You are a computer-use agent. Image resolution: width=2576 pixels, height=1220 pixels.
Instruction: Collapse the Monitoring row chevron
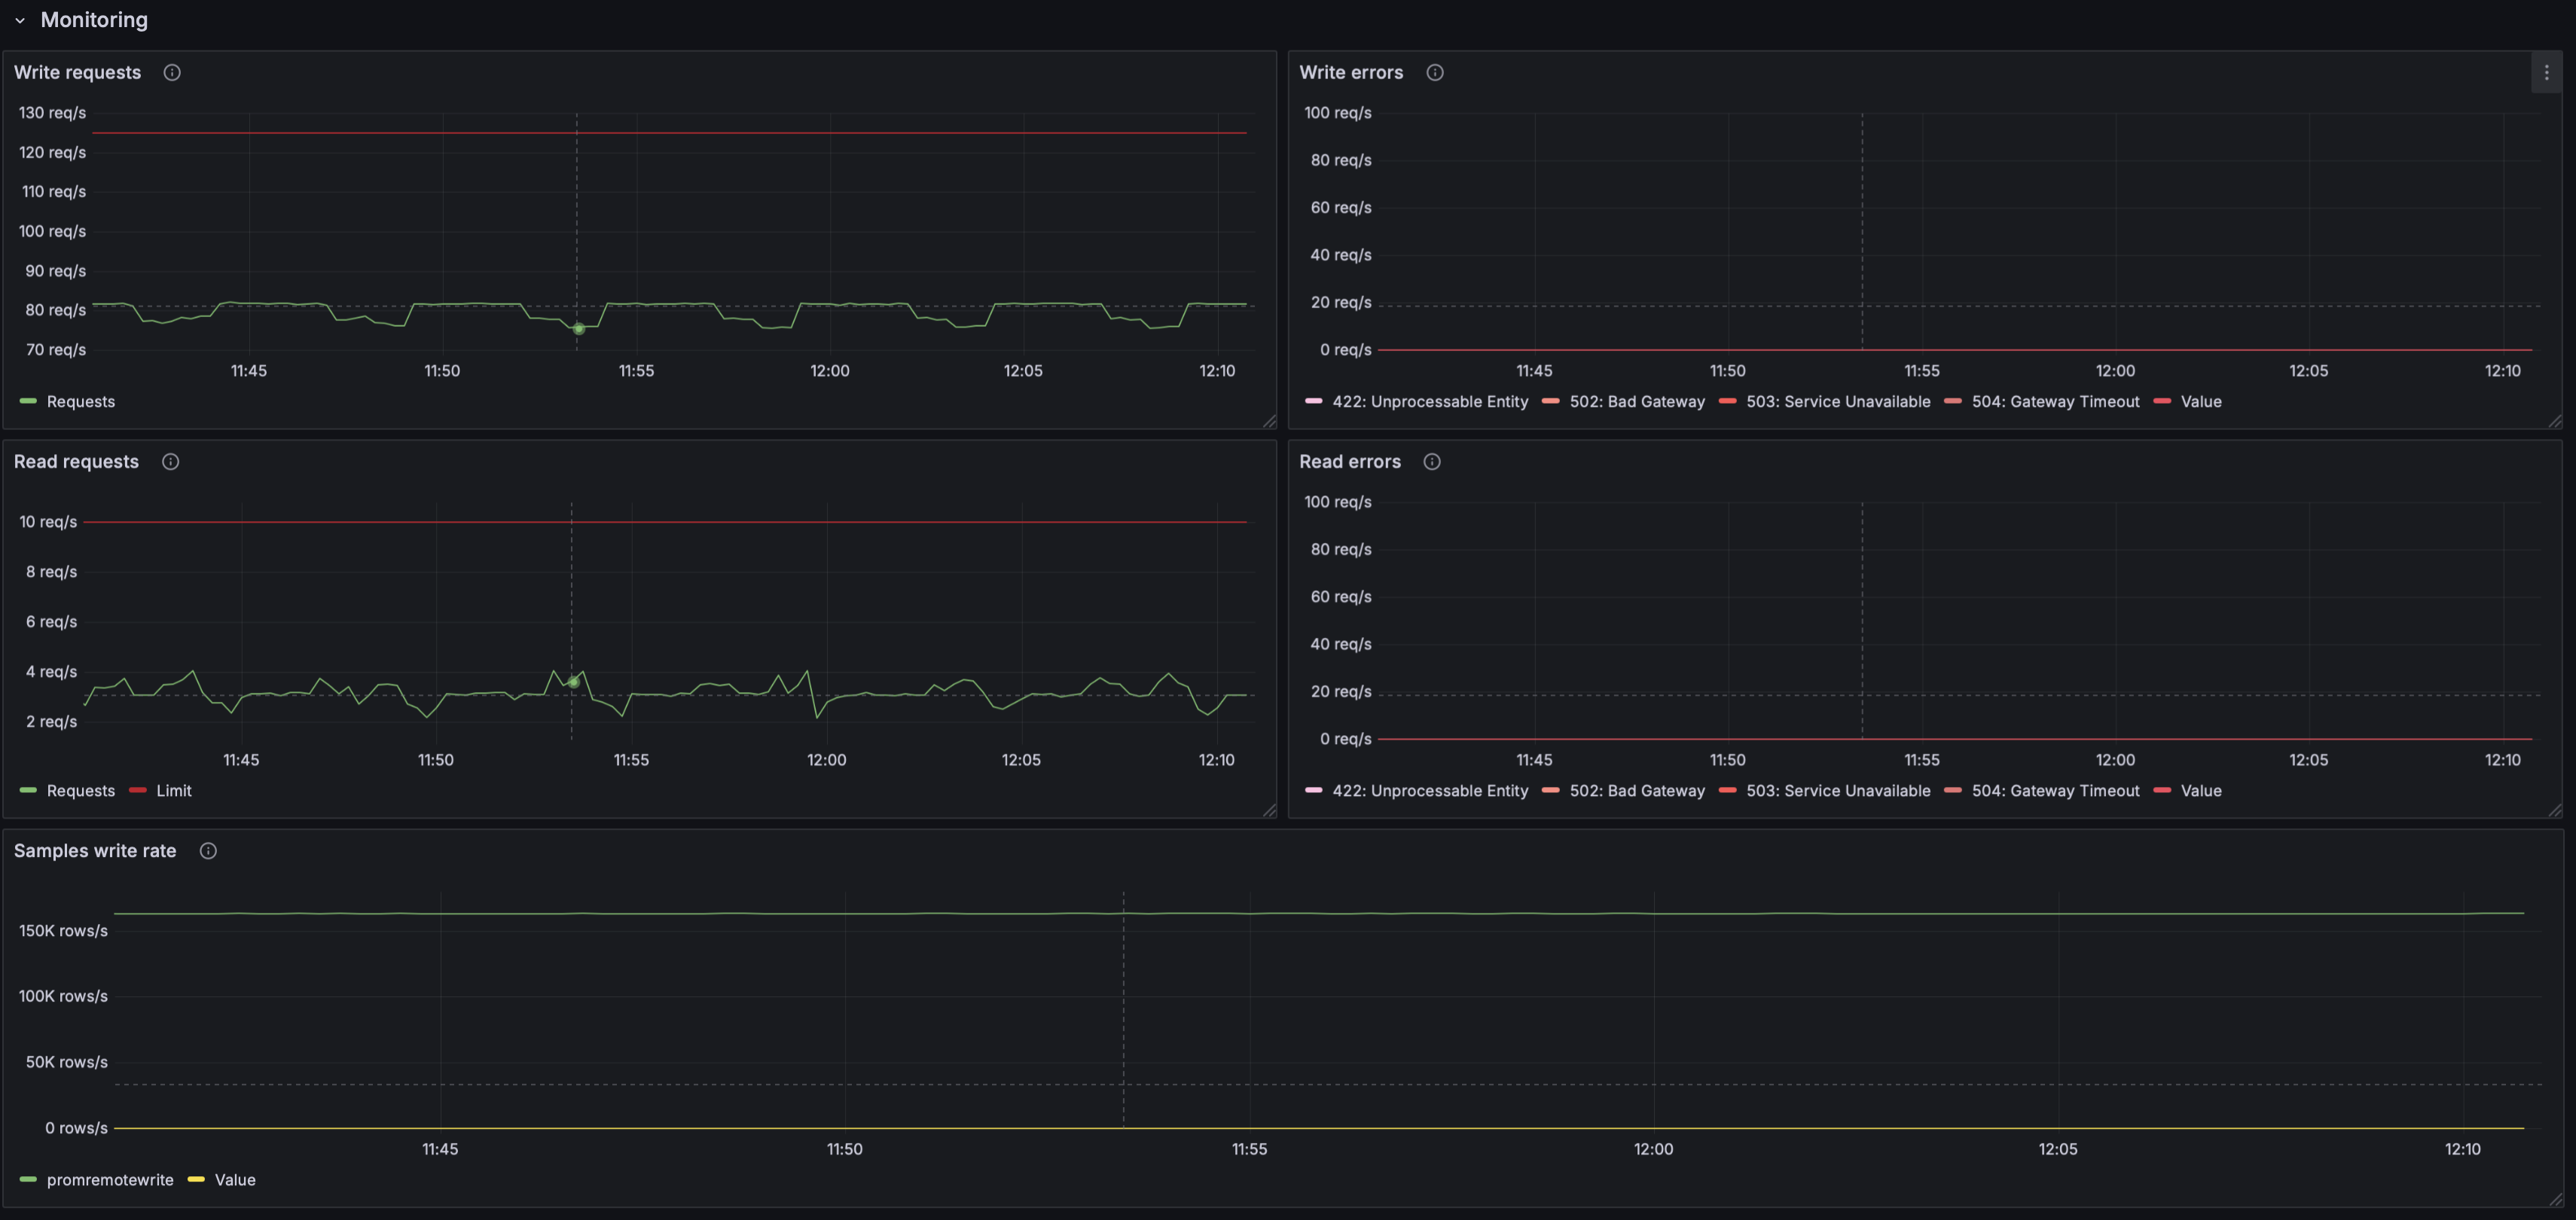(x=20, y=20)
